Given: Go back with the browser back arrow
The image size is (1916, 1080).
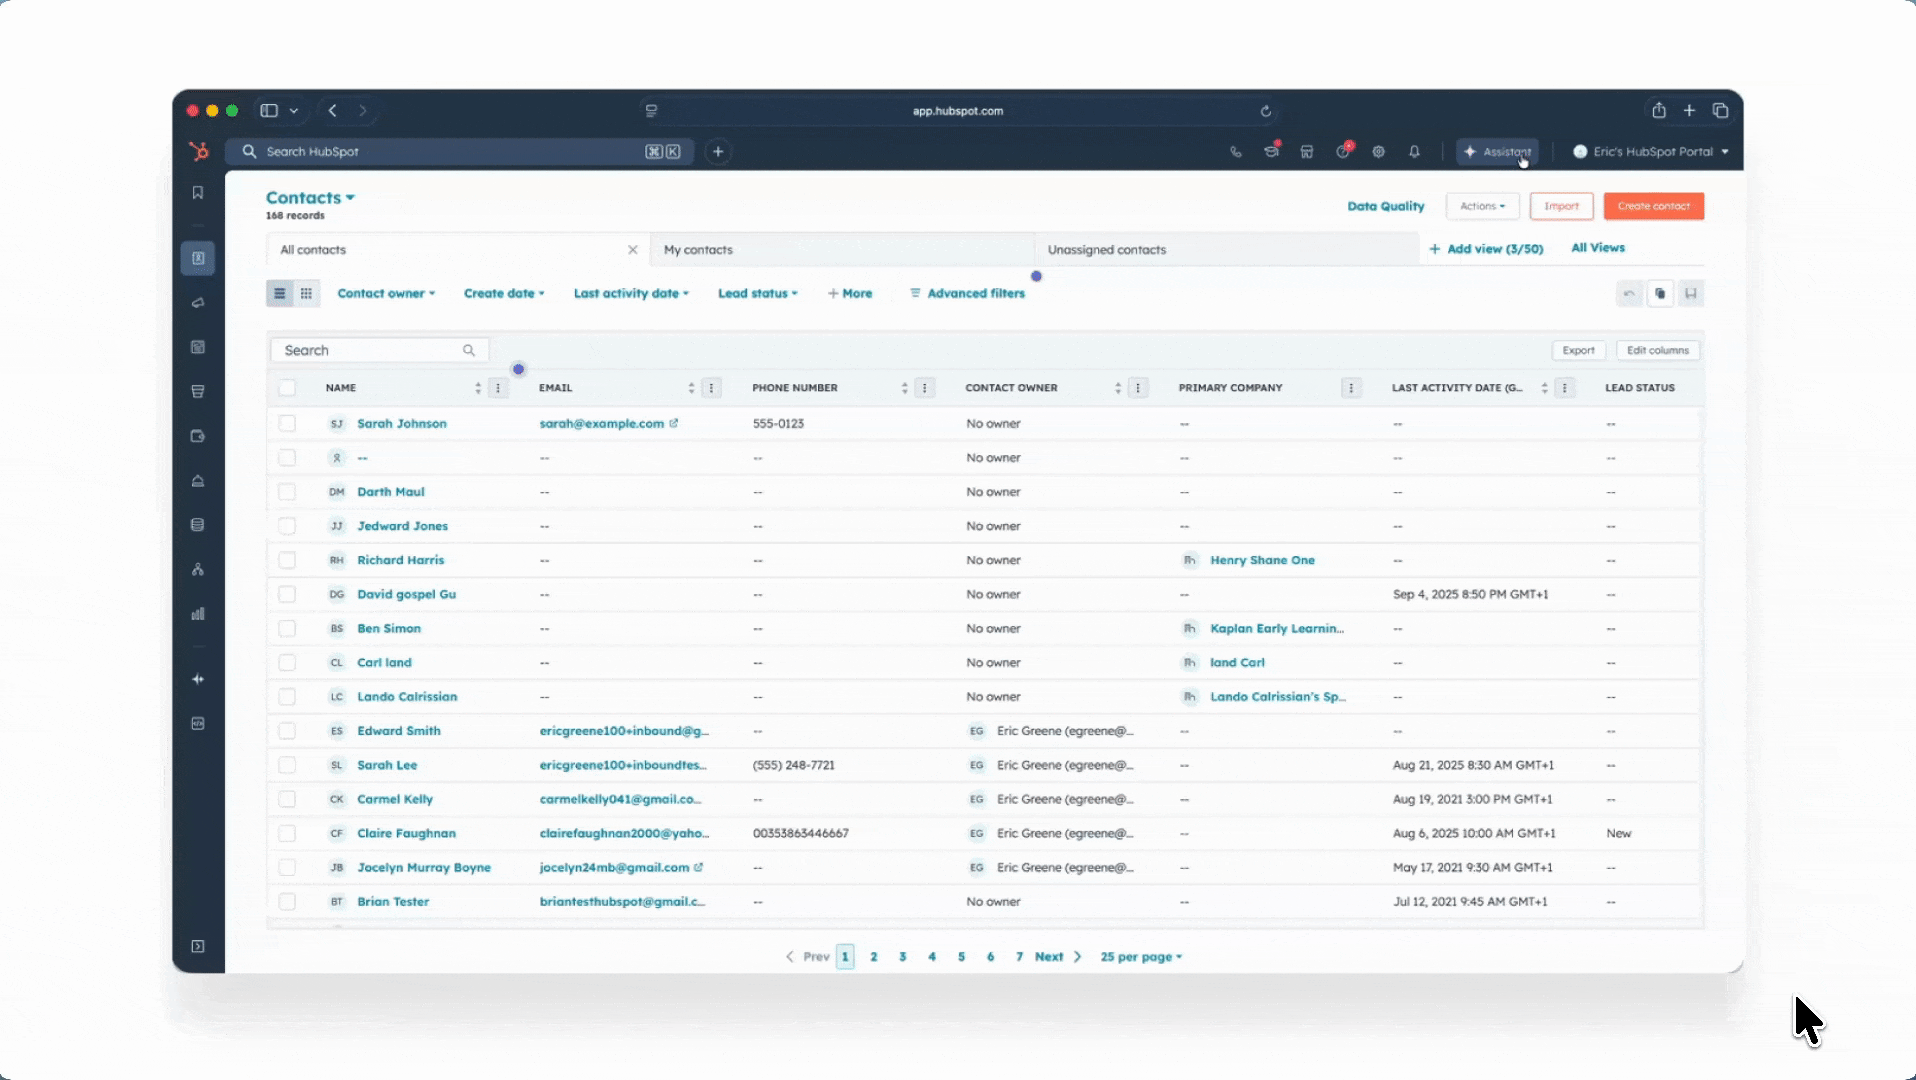Looking at the screenshot, I should [333, 111].
